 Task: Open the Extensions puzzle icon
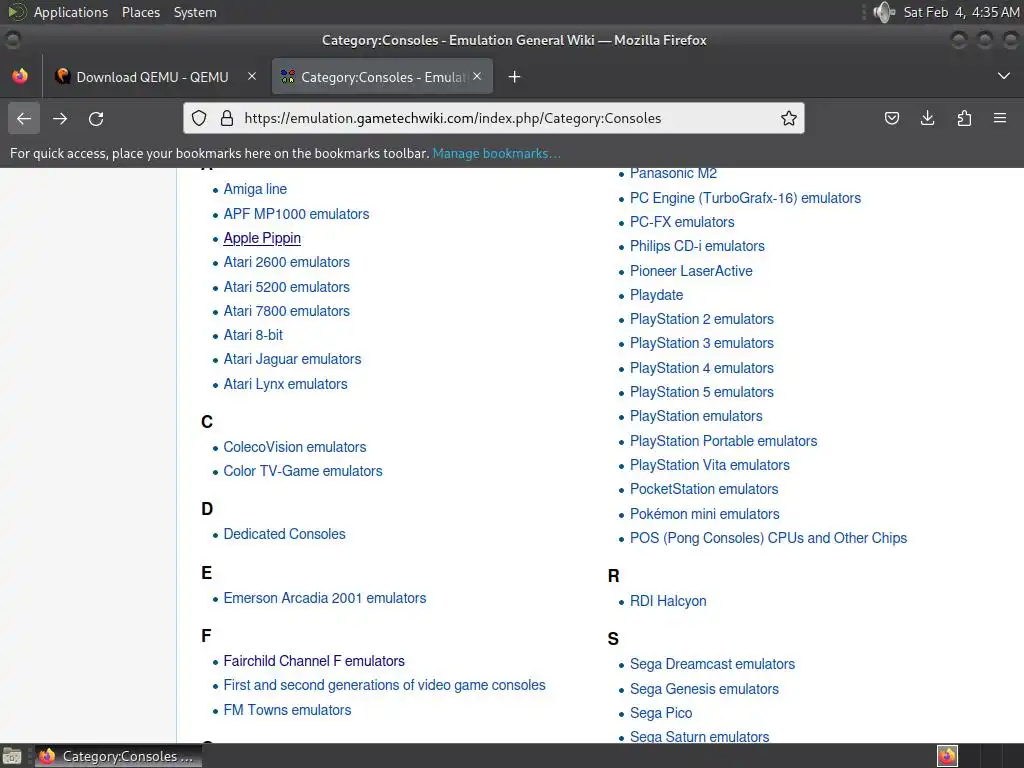click(964, 118)
